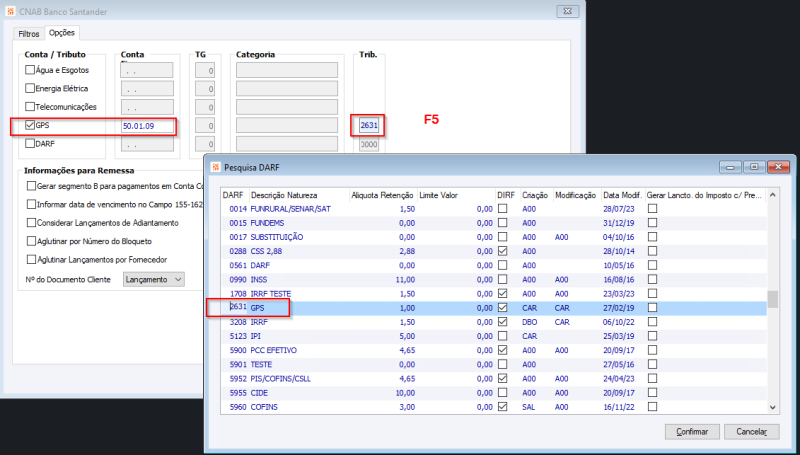
Task: Click the GPS Trib. field showing 2631
Action: point(368,125)
